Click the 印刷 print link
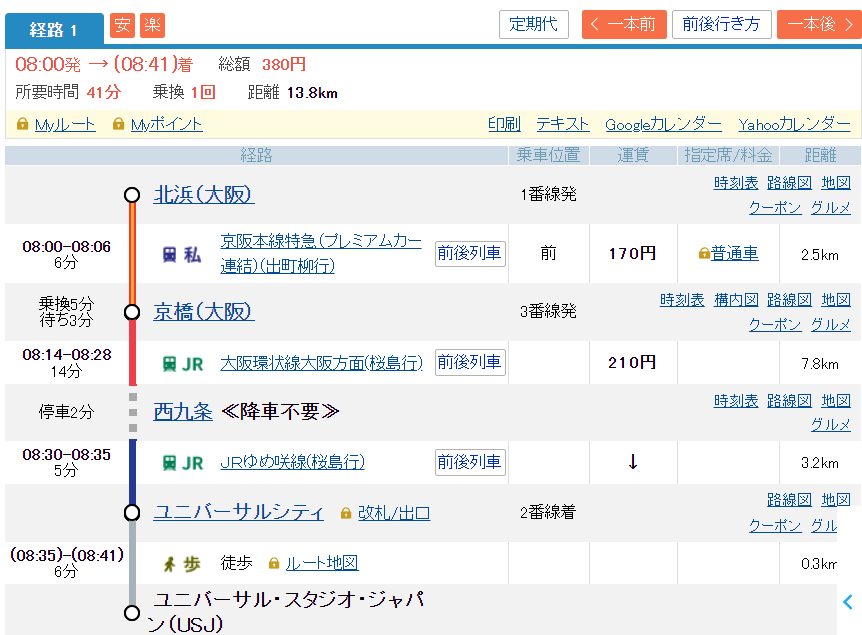This screenshot has width=862, height=635. pos(504,124)
